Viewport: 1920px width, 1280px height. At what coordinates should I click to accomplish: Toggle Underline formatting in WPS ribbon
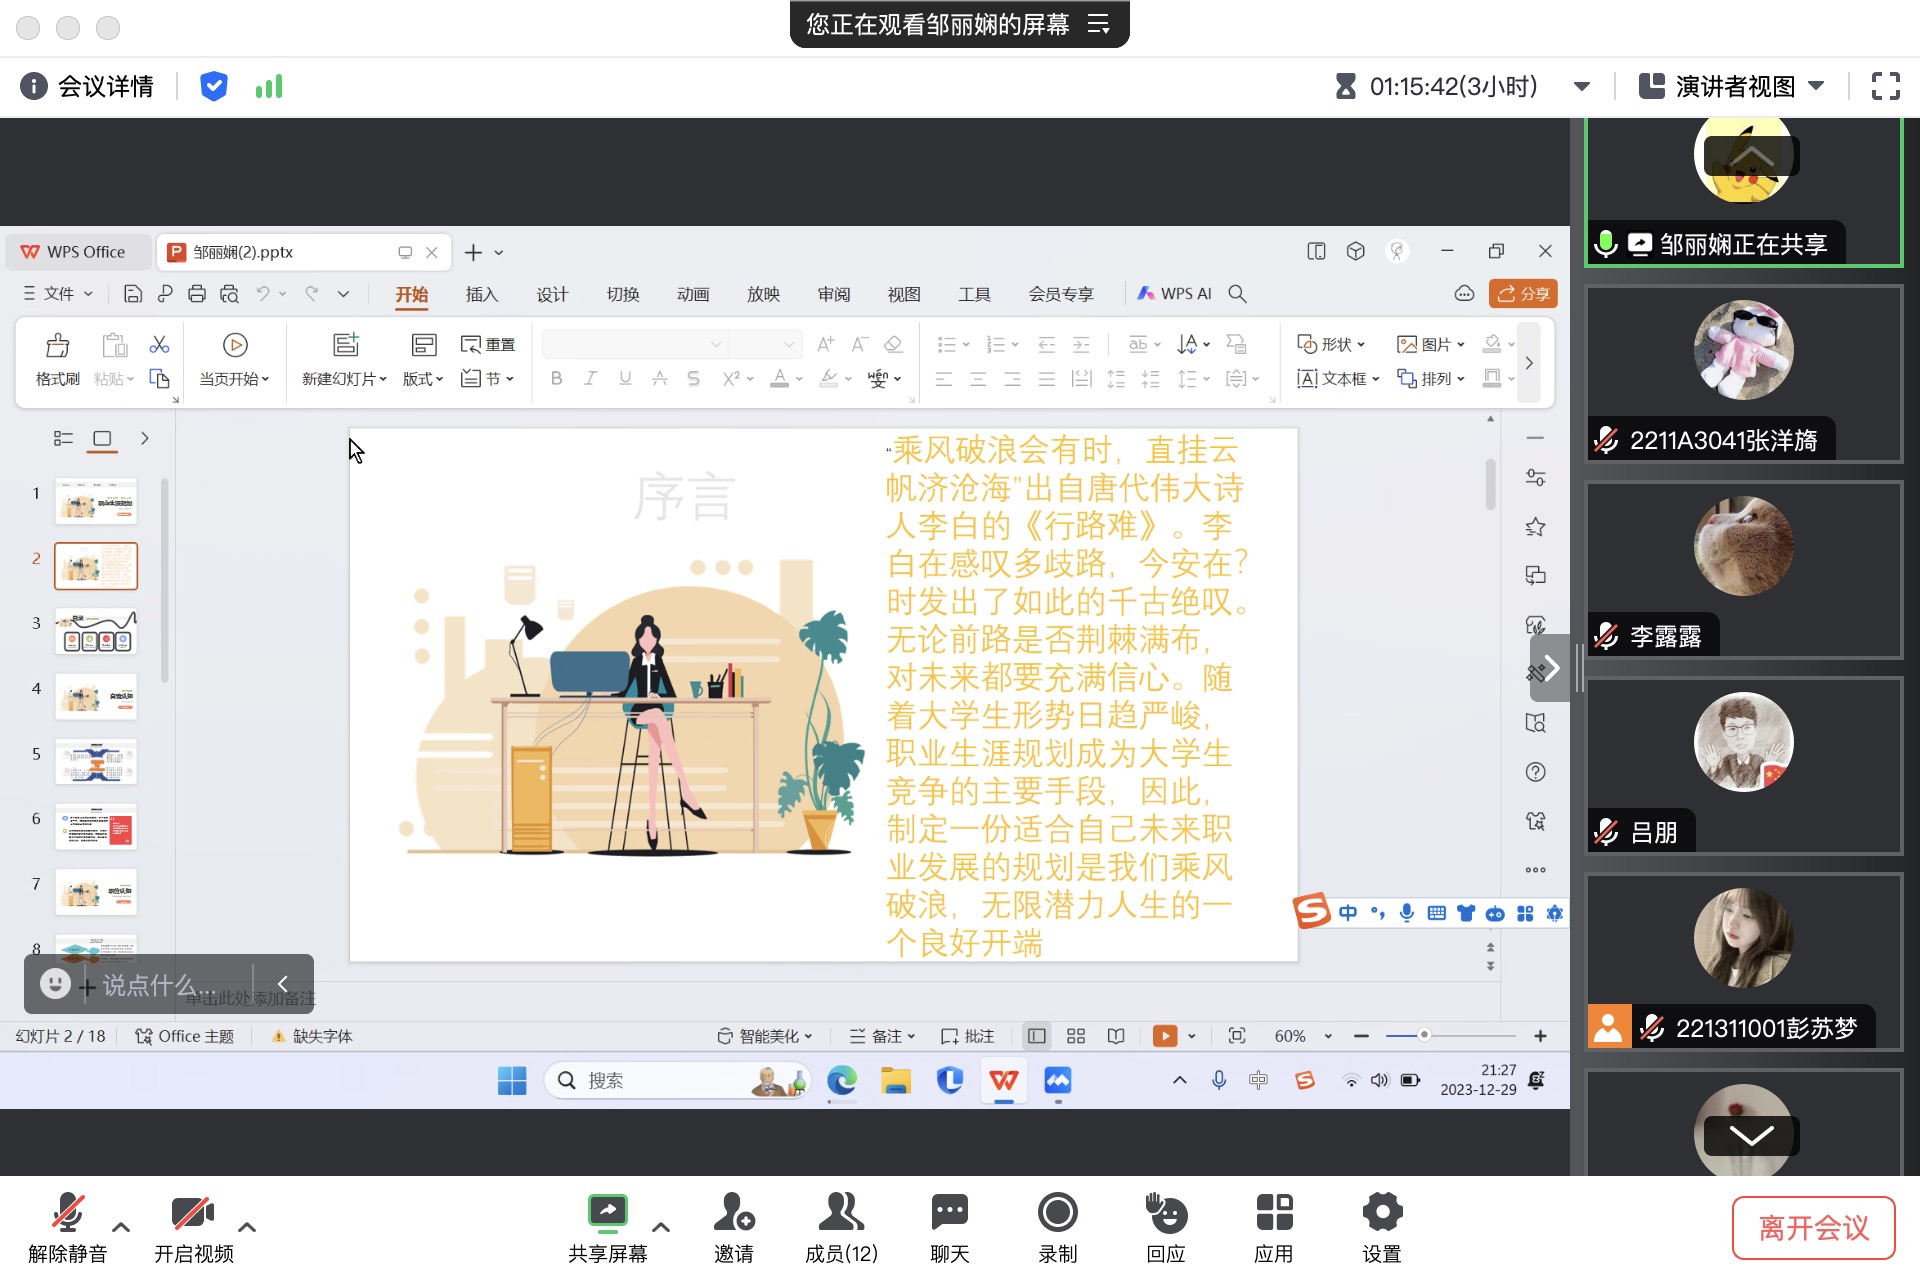(x=625, y=379)
